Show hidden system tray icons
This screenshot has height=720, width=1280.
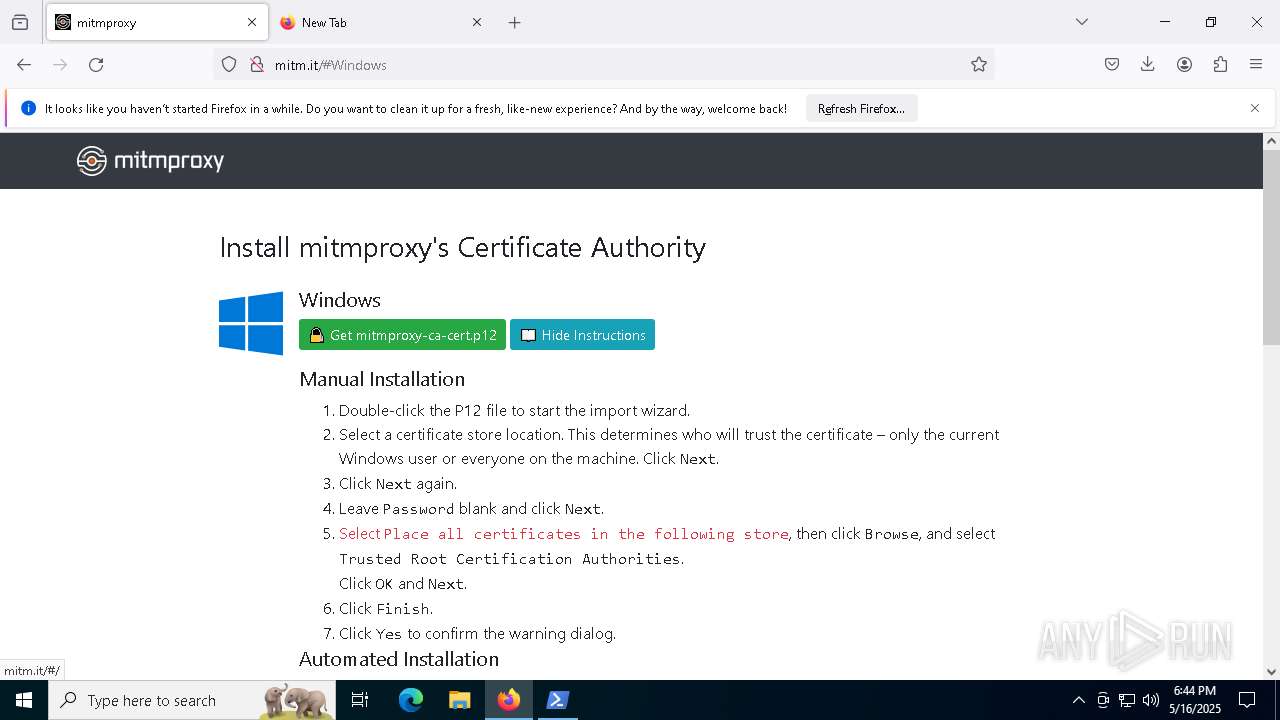[1078, 700]
